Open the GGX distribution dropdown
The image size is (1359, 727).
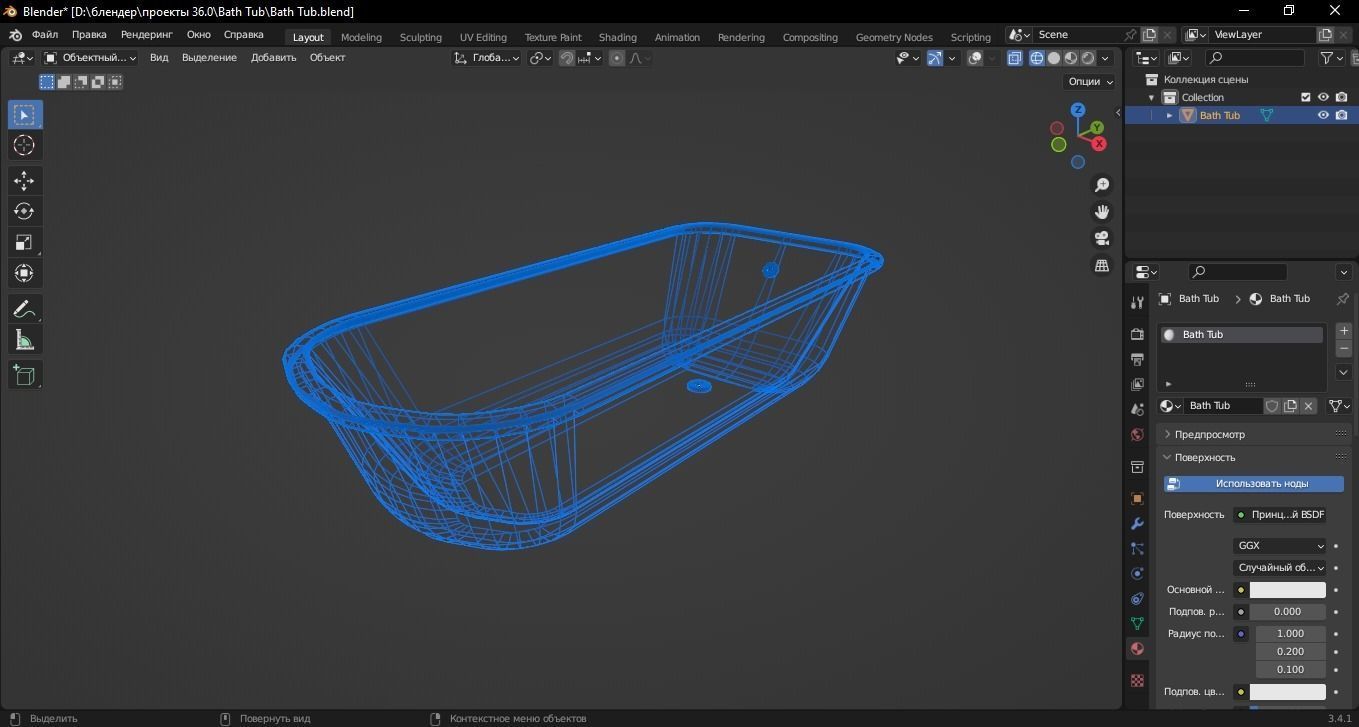coord(1280,546)
